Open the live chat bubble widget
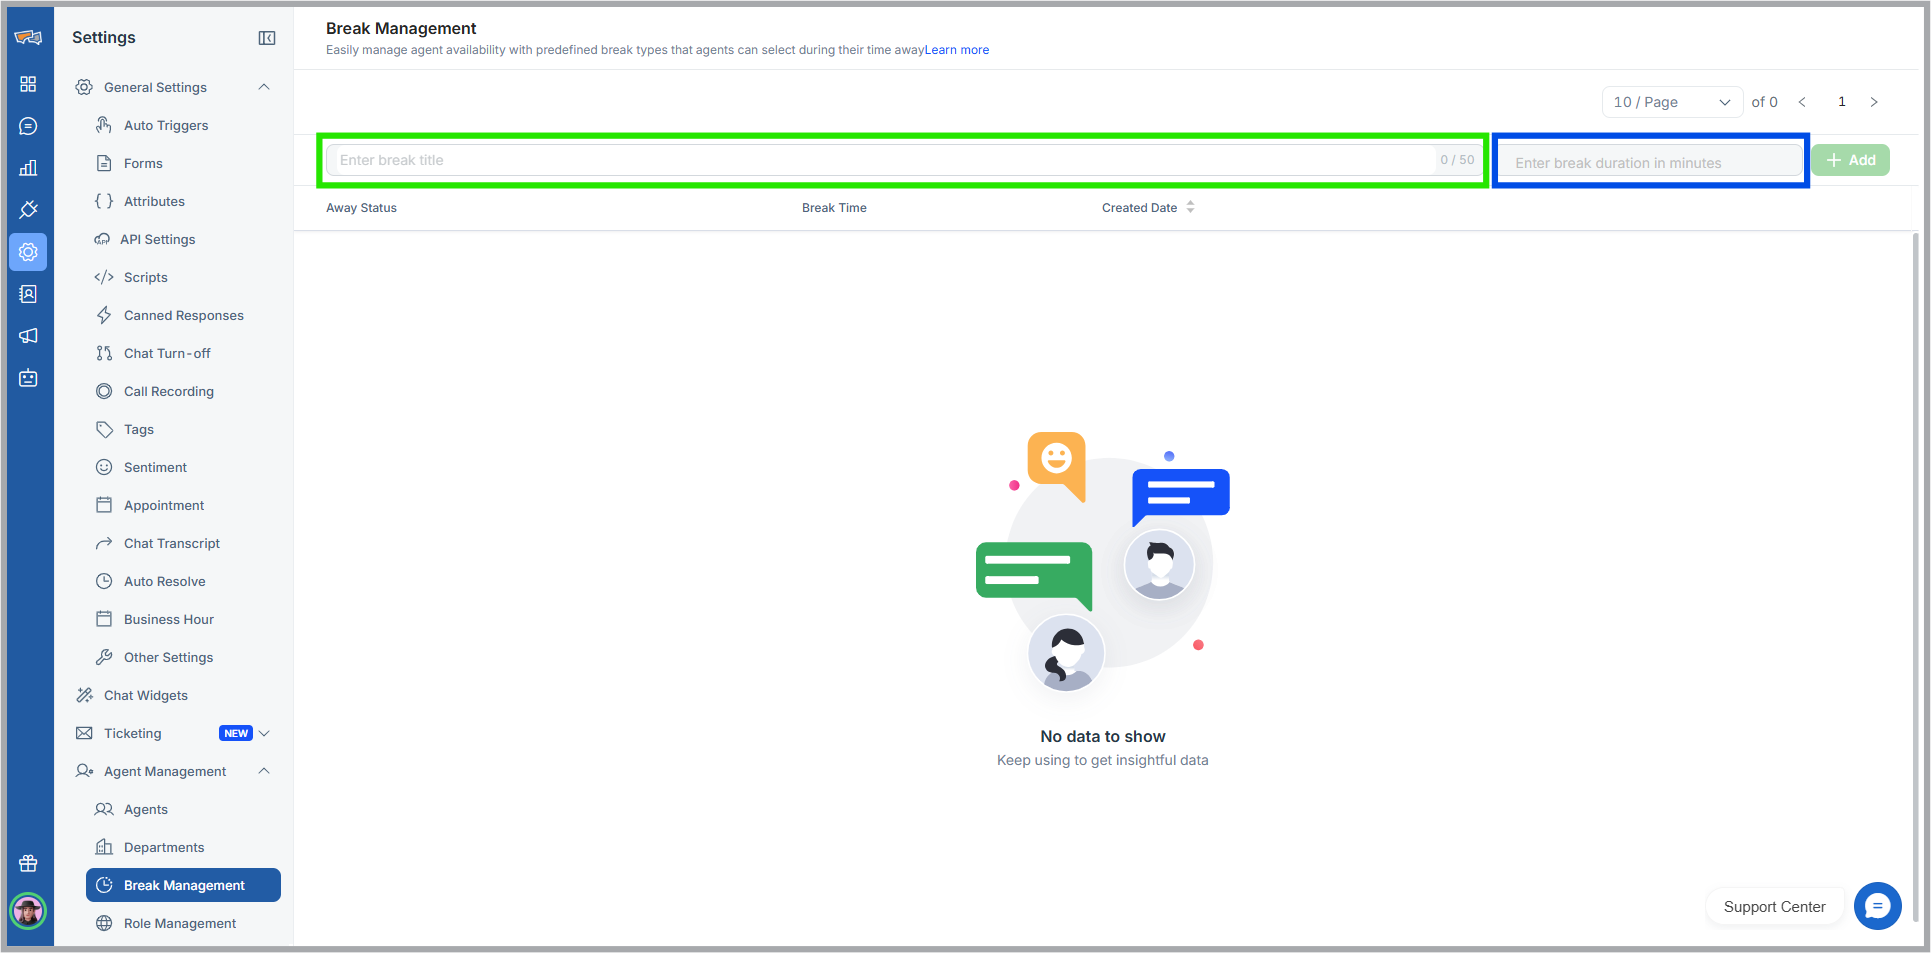 pos(1877,906)
